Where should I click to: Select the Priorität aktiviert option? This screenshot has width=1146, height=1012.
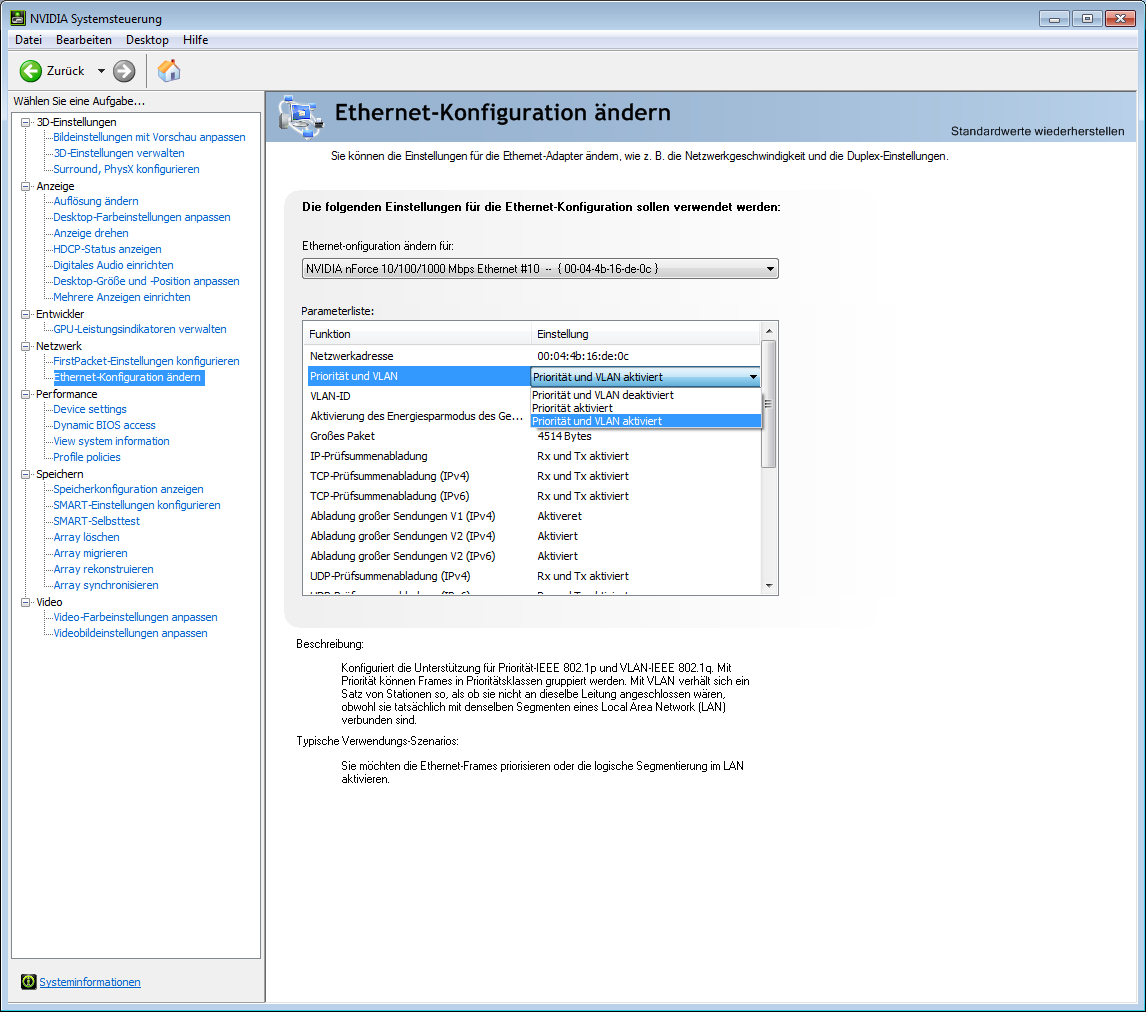[x=645, y=408]
